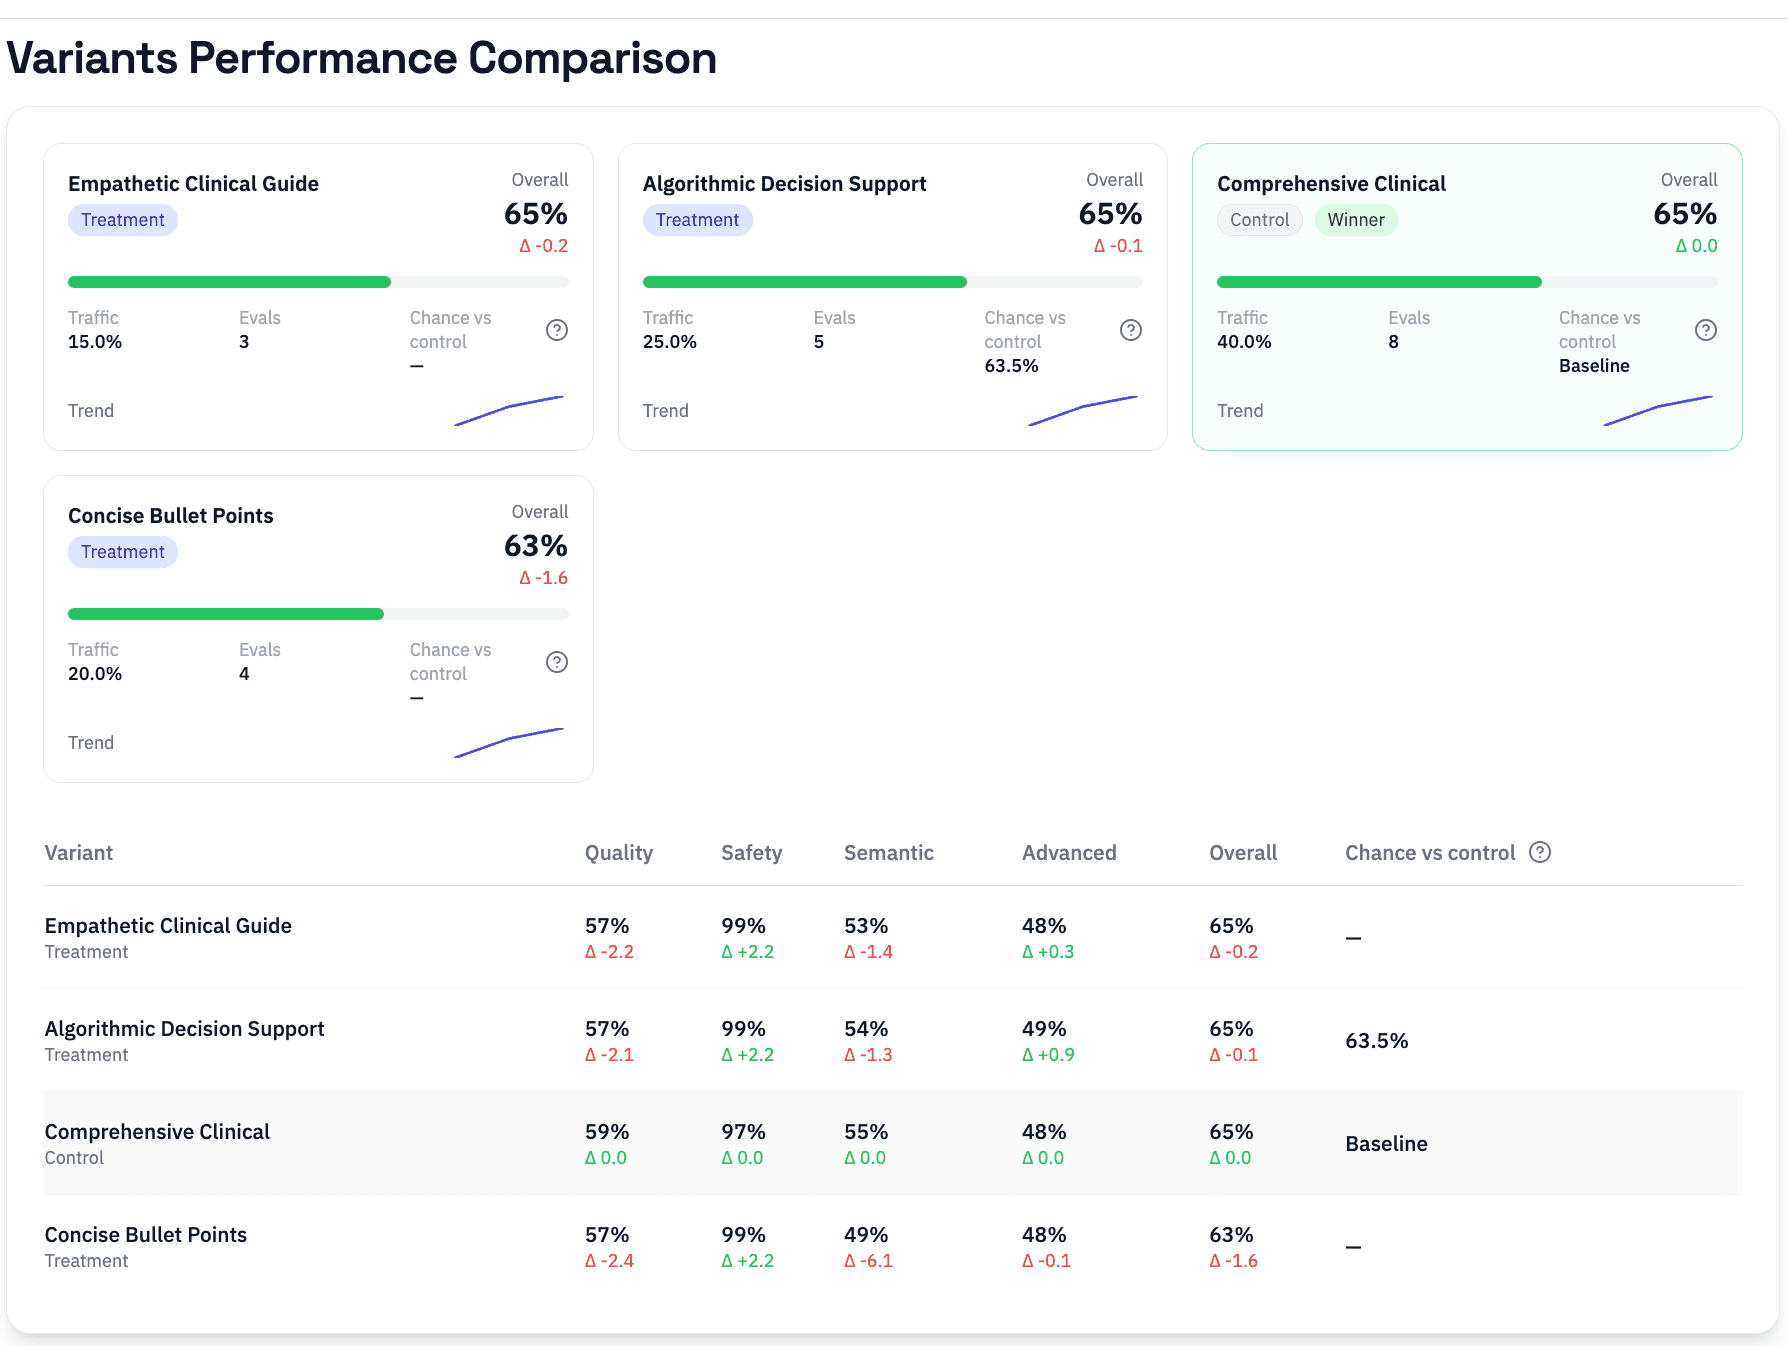This screenshot has height=1346, width=1788.
Task: Open trend sparkline in Algorithmic Decision Support card
Action: point(1083,410)
